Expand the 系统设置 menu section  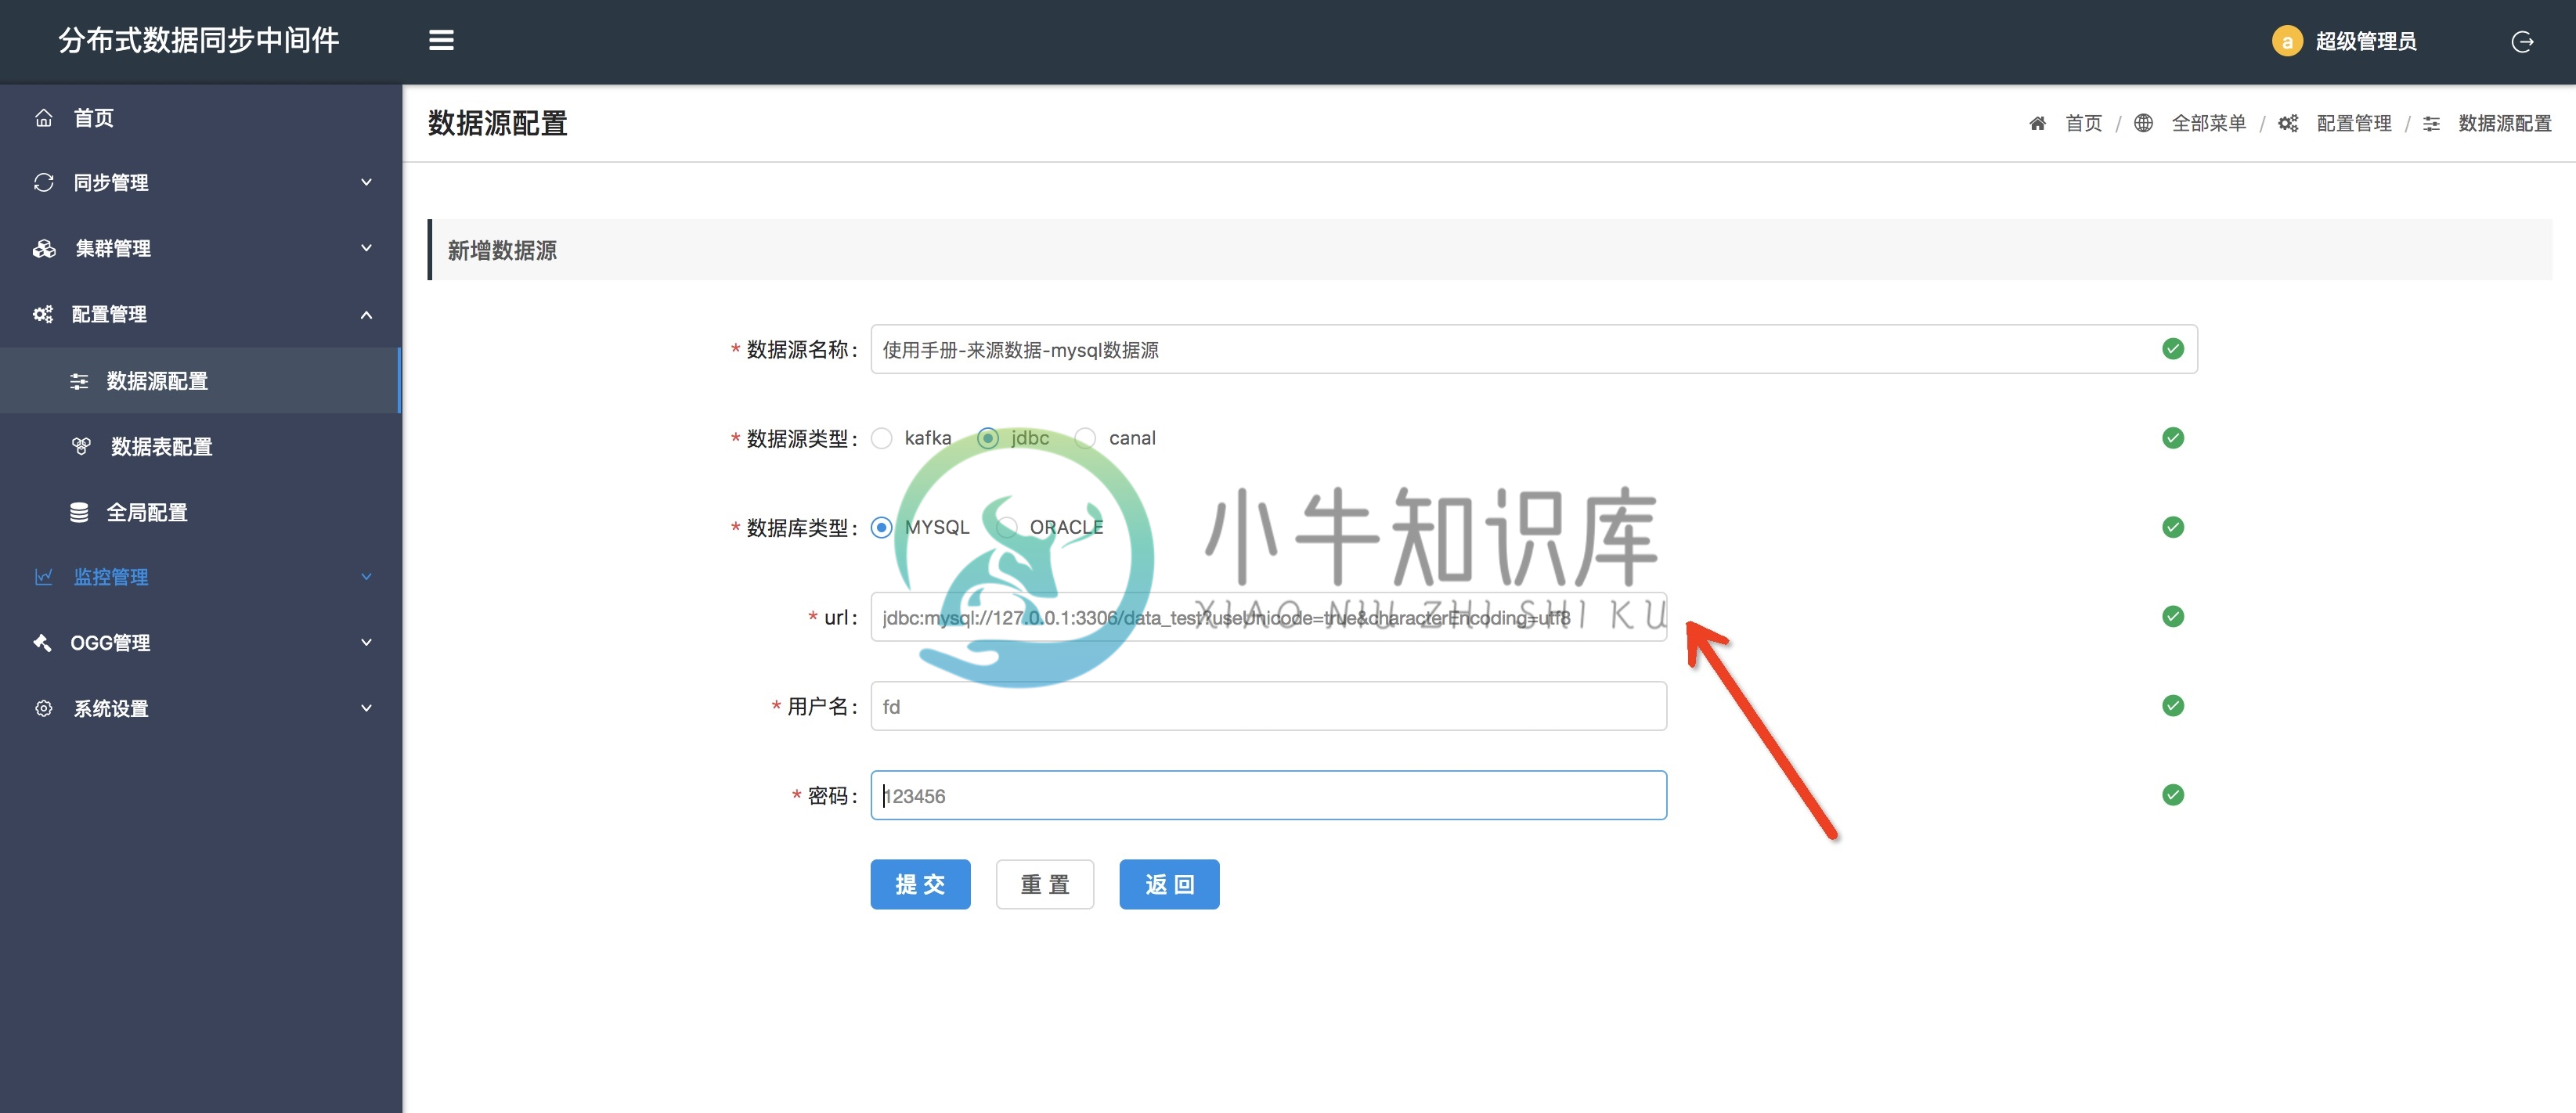pyautogui.click(x=199, y=708)
